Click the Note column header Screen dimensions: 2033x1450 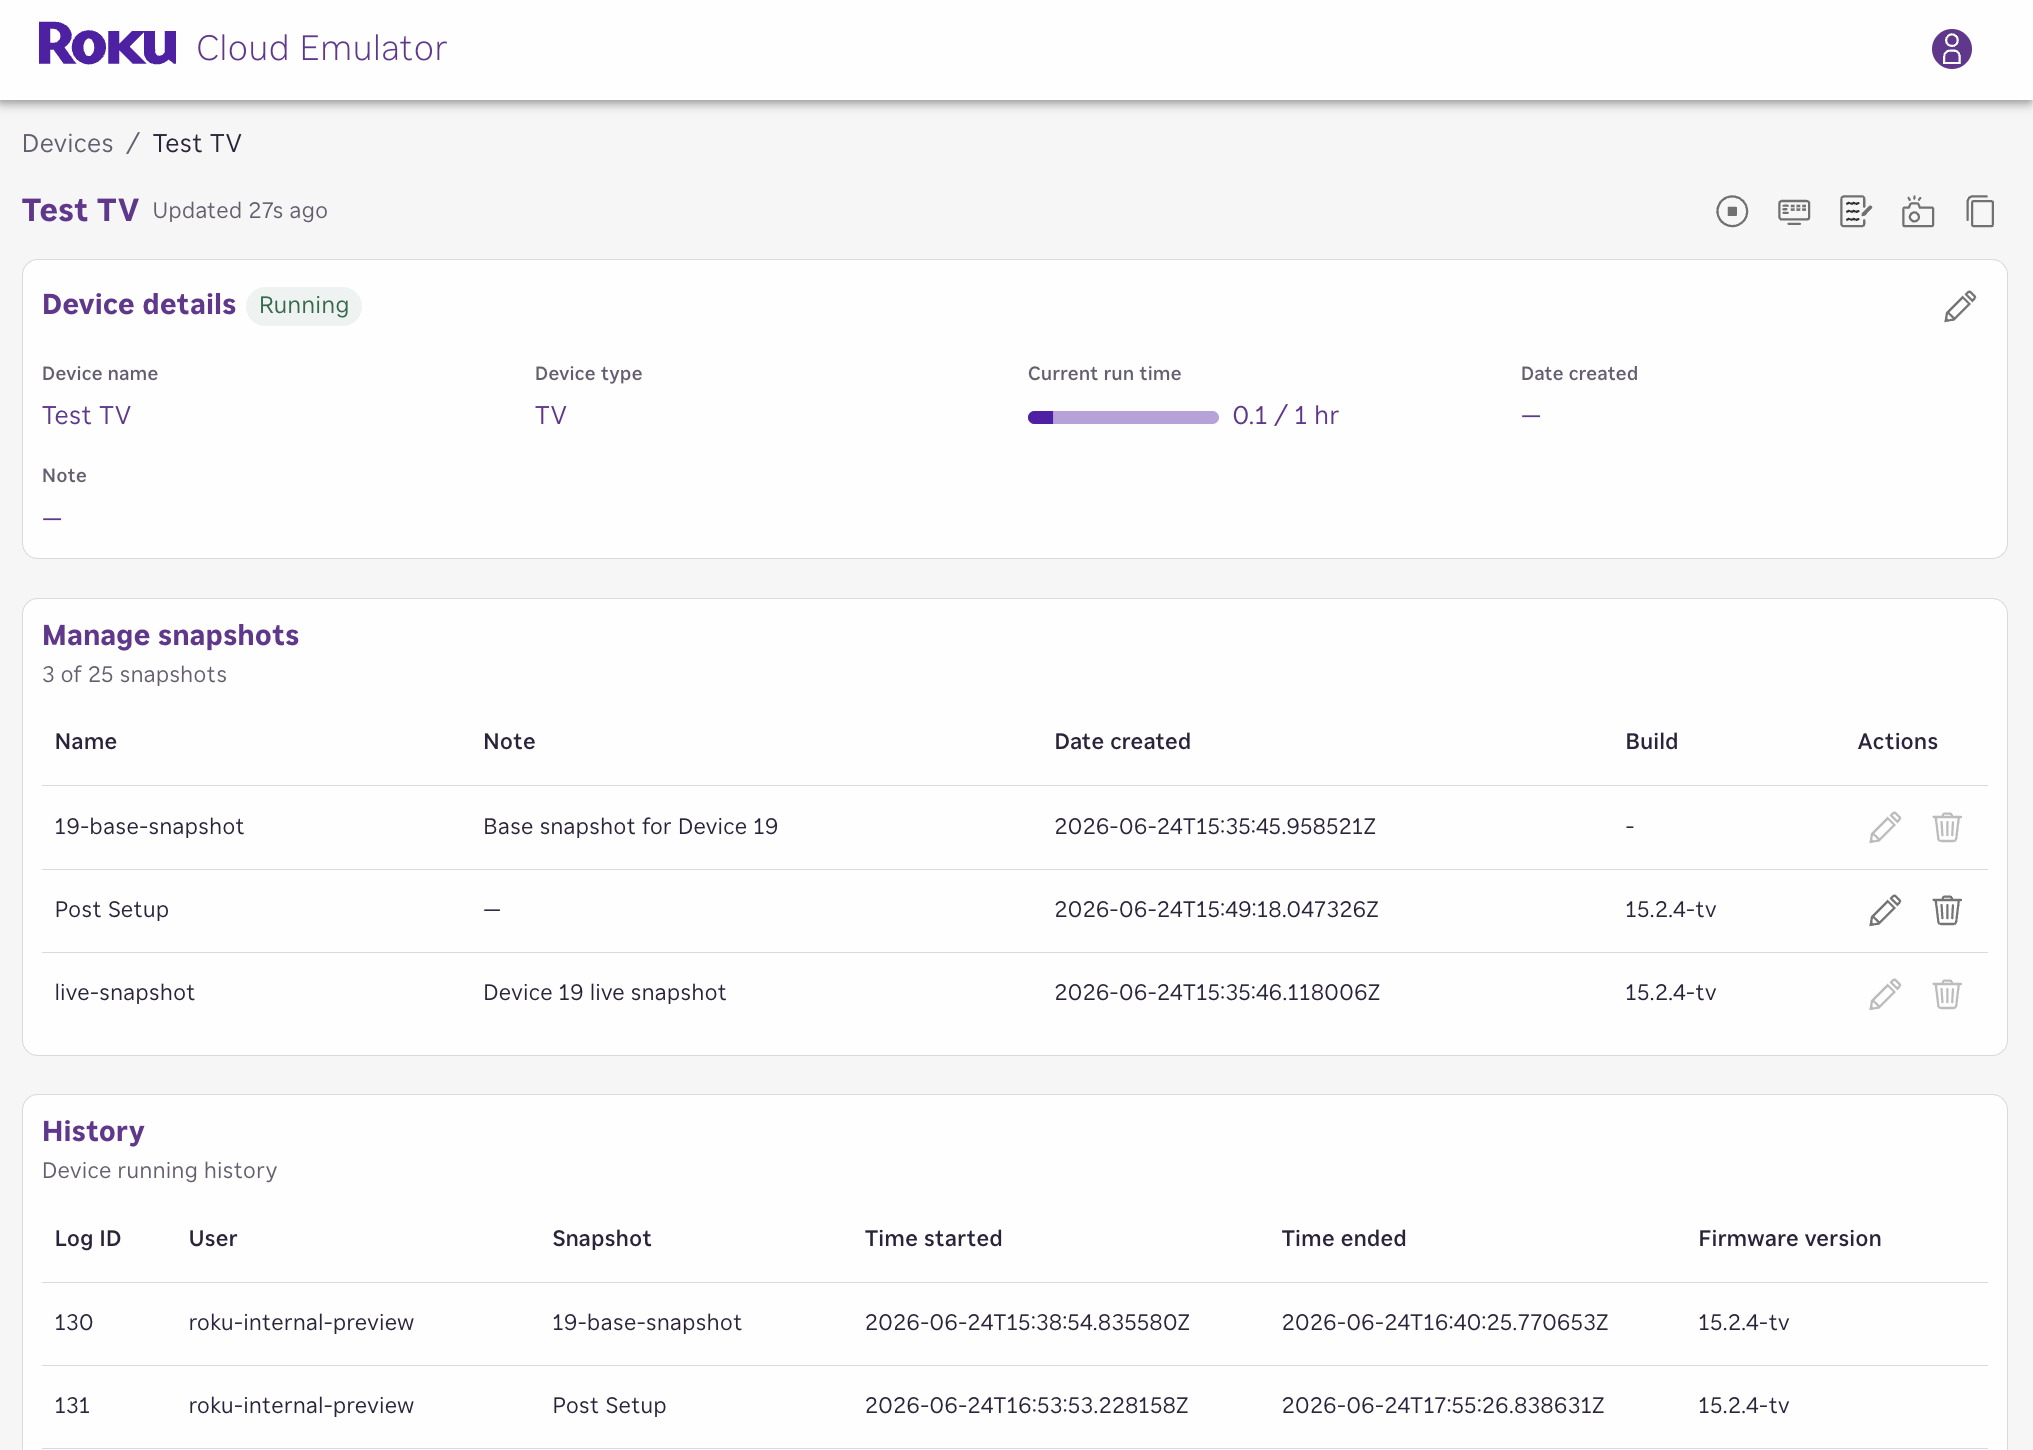pos(509,741)
